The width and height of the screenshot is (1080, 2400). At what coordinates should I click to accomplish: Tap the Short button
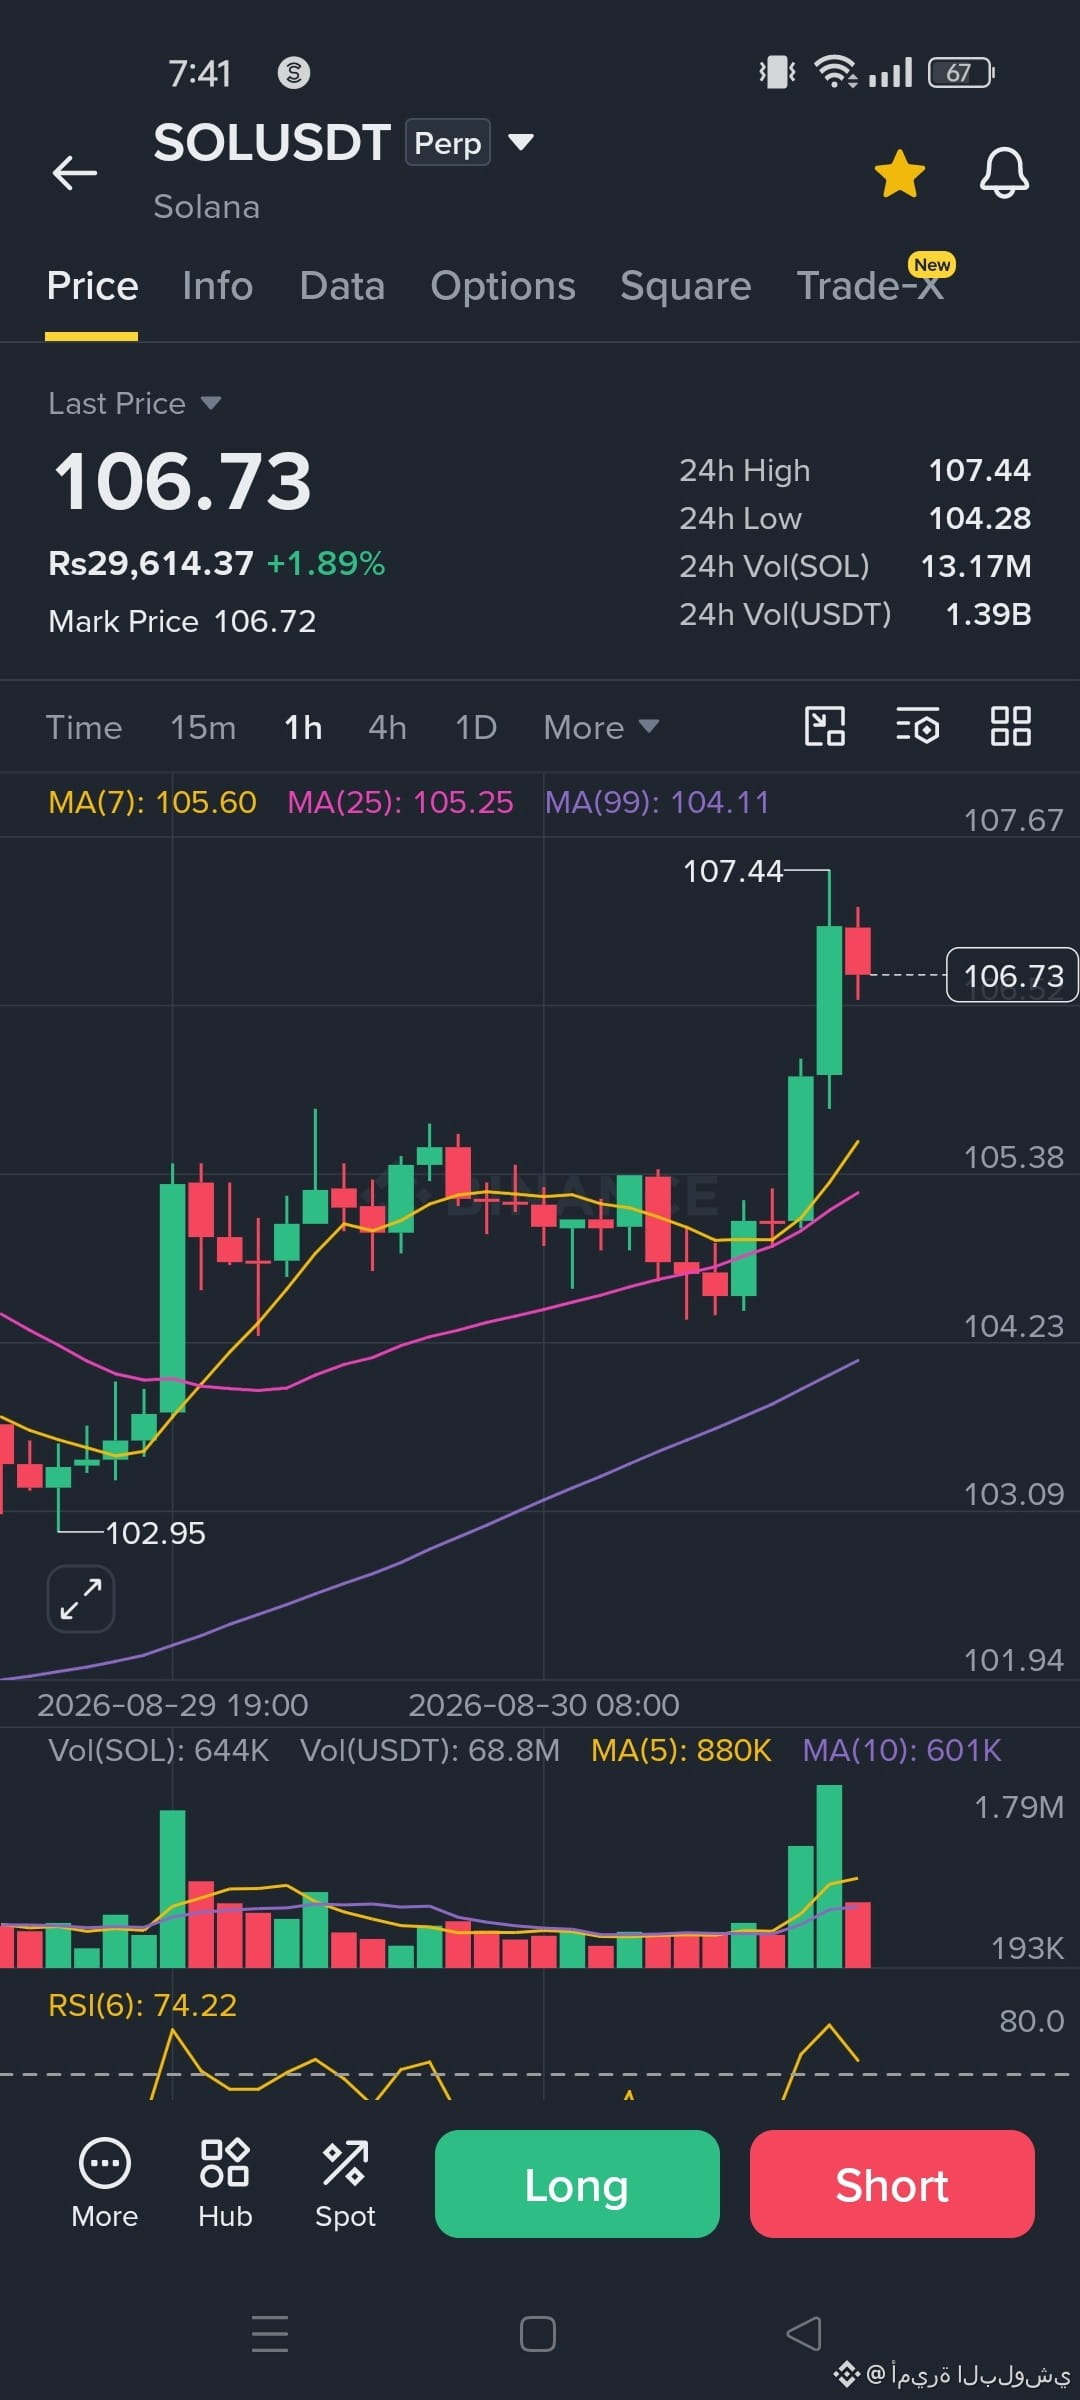892,2184
